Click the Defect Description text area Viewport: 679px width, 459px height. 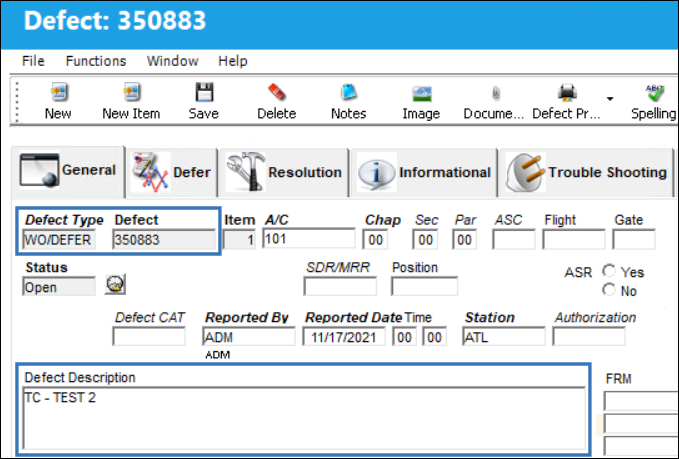coord(304,418)
